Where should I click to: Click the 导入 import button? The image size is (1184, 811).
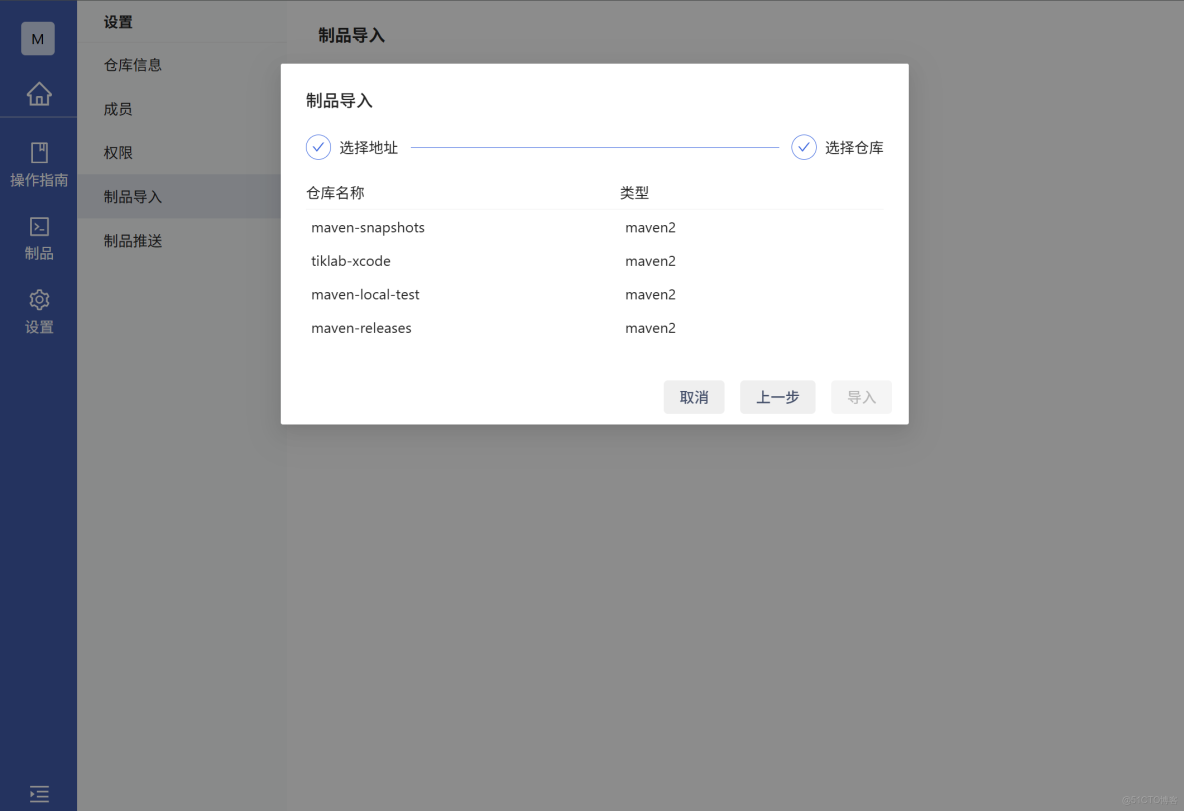[x=861, y=397]
